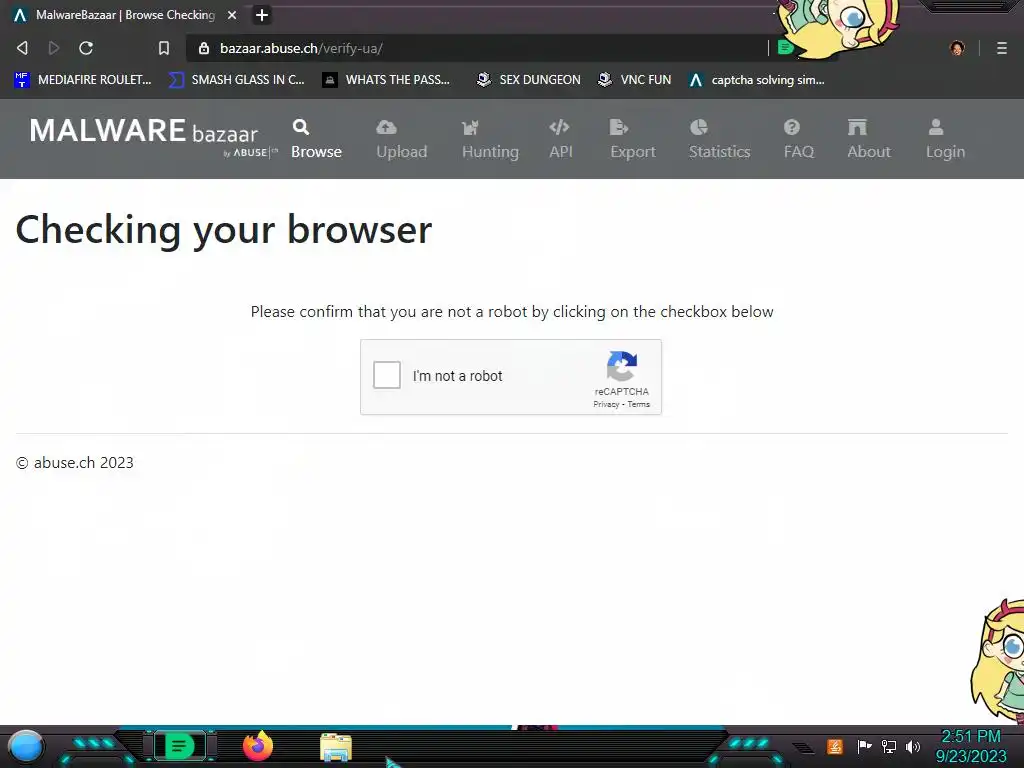
Task: Click the "© abuse.ch 2023" footer text
Action: tap(74, 462)
